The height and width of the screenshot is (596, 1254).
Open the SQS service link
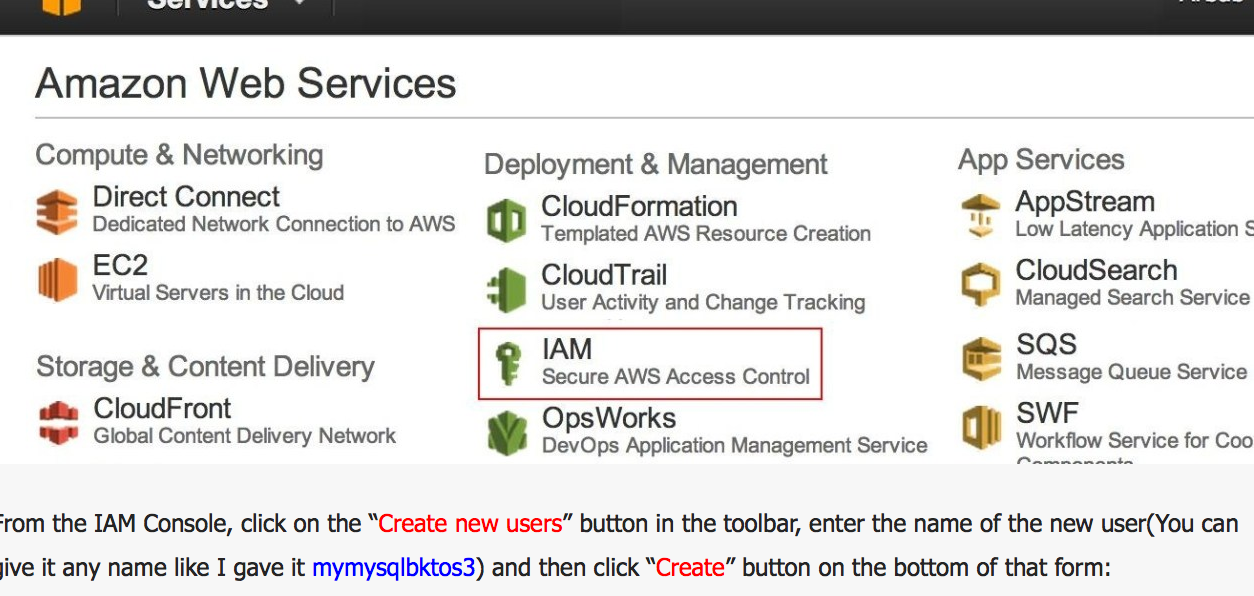click(1046, 344)
